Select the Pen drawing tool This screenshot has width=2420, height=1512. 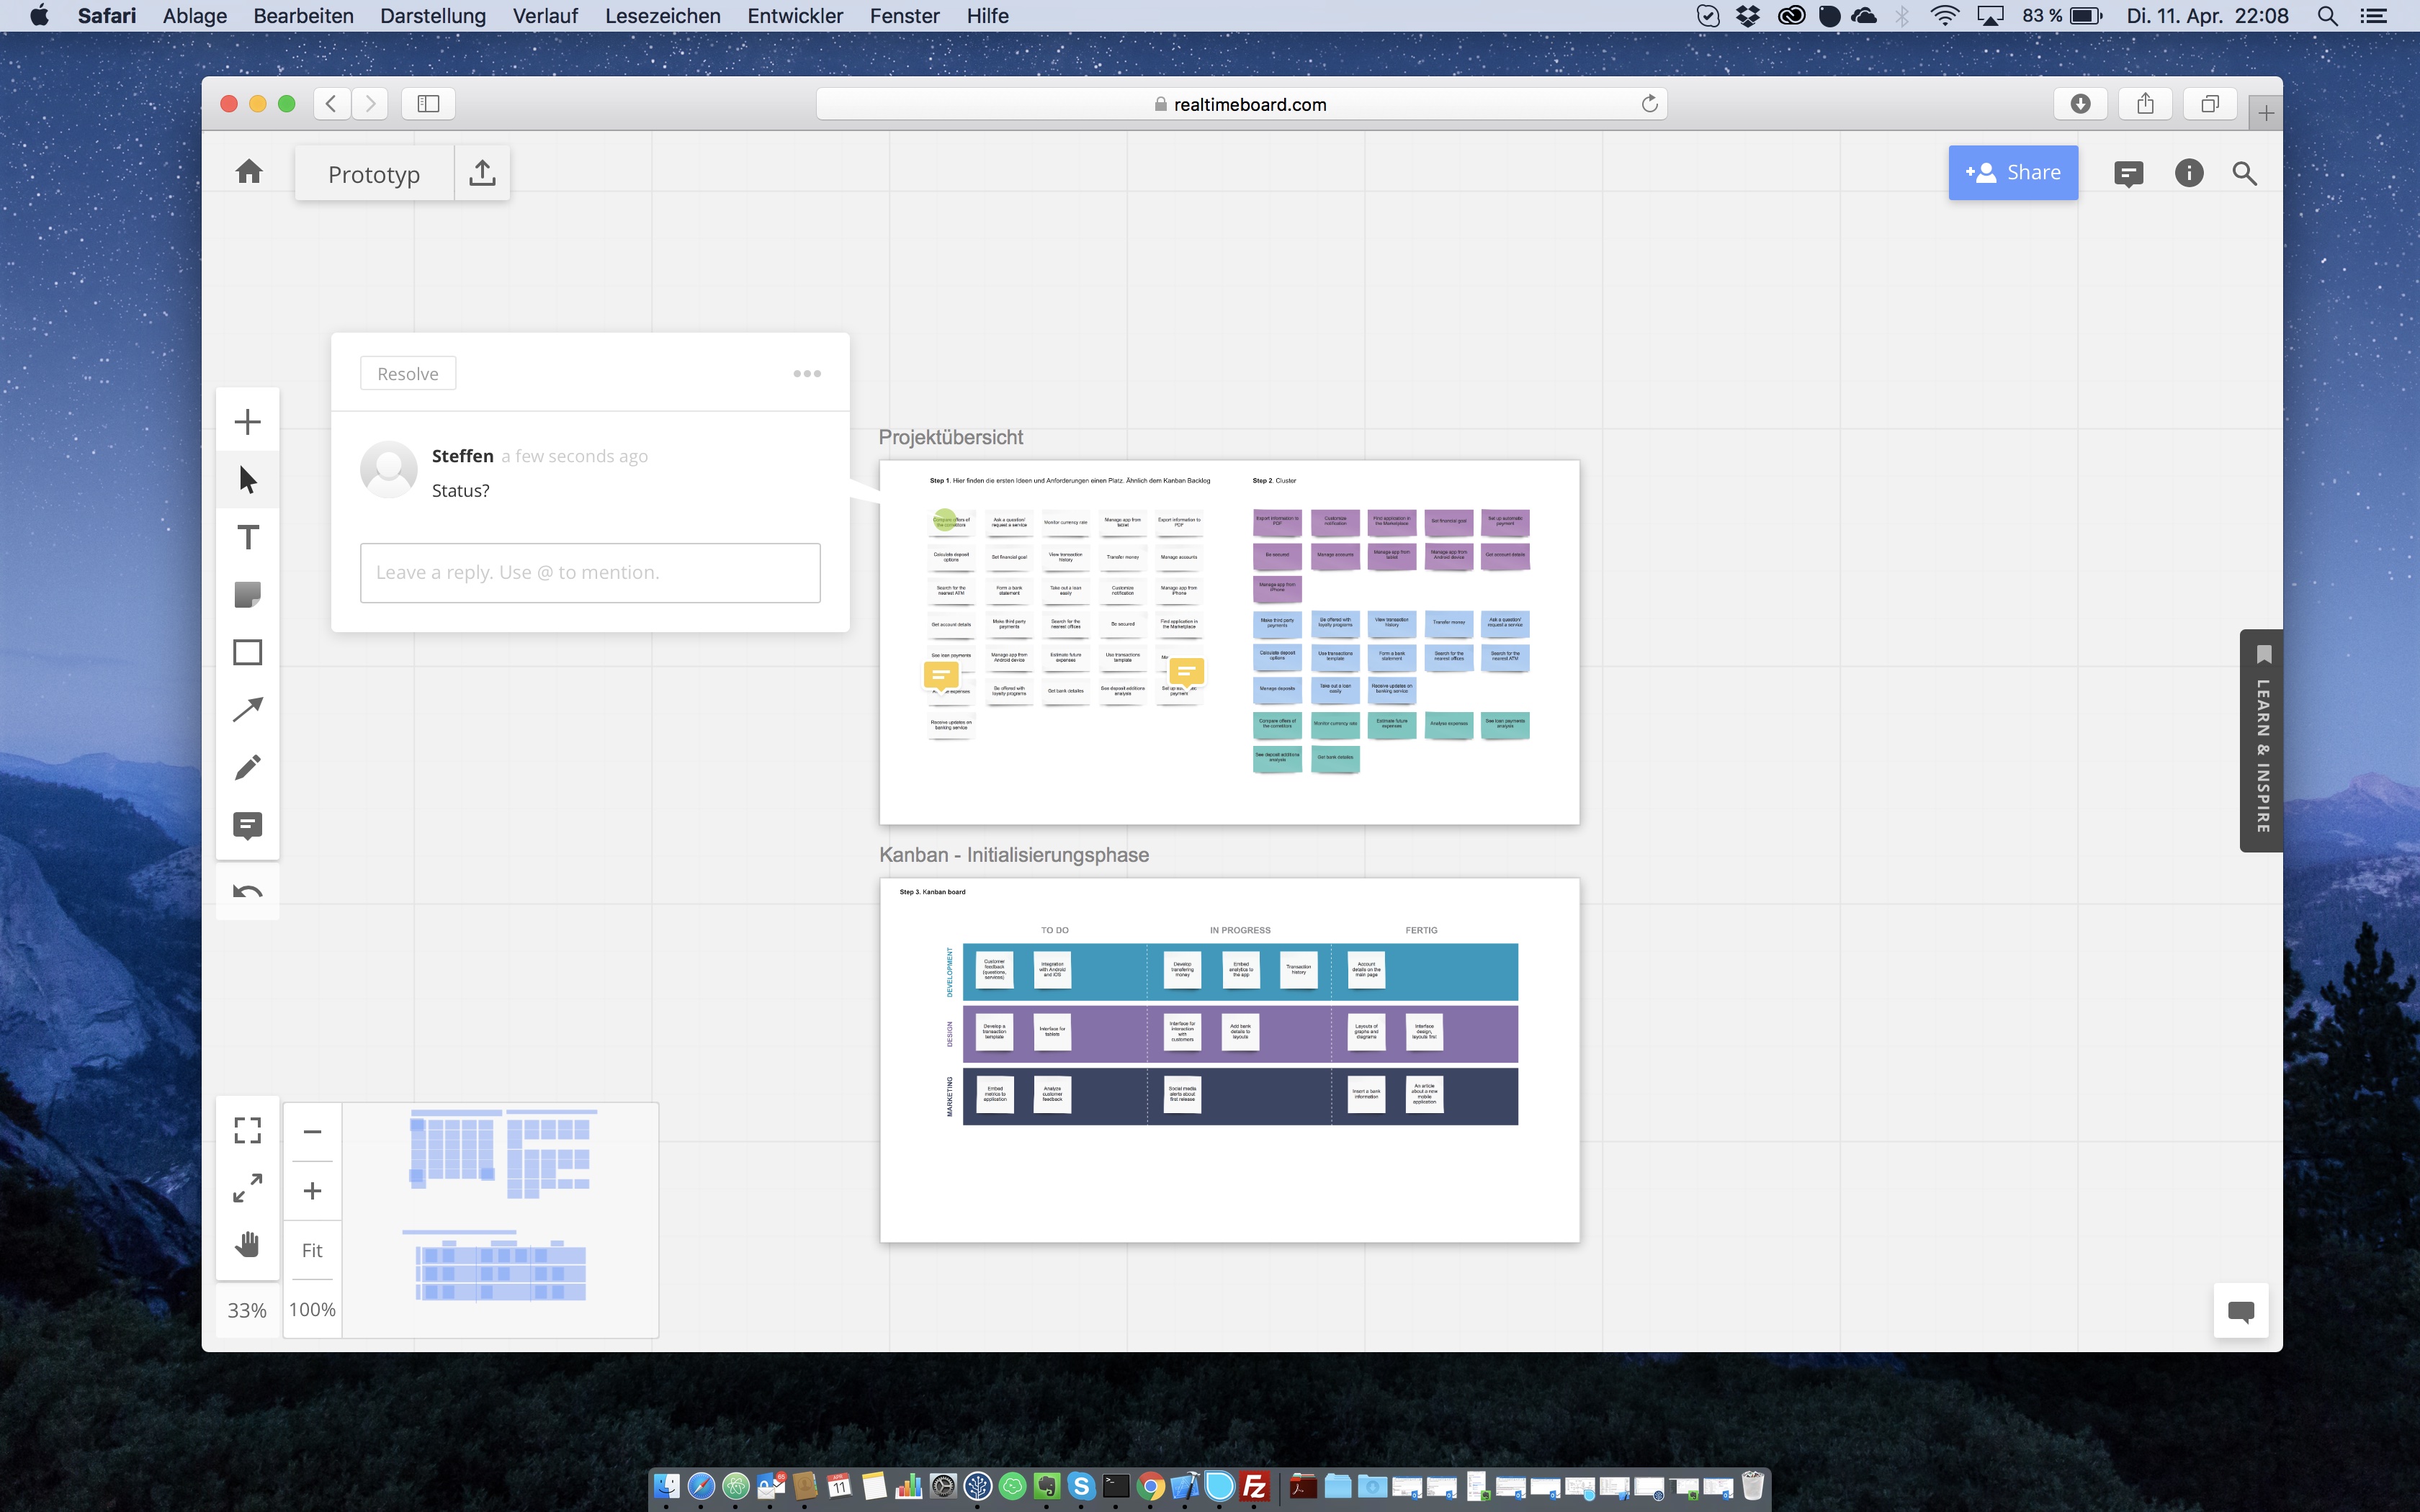[247, 767]
